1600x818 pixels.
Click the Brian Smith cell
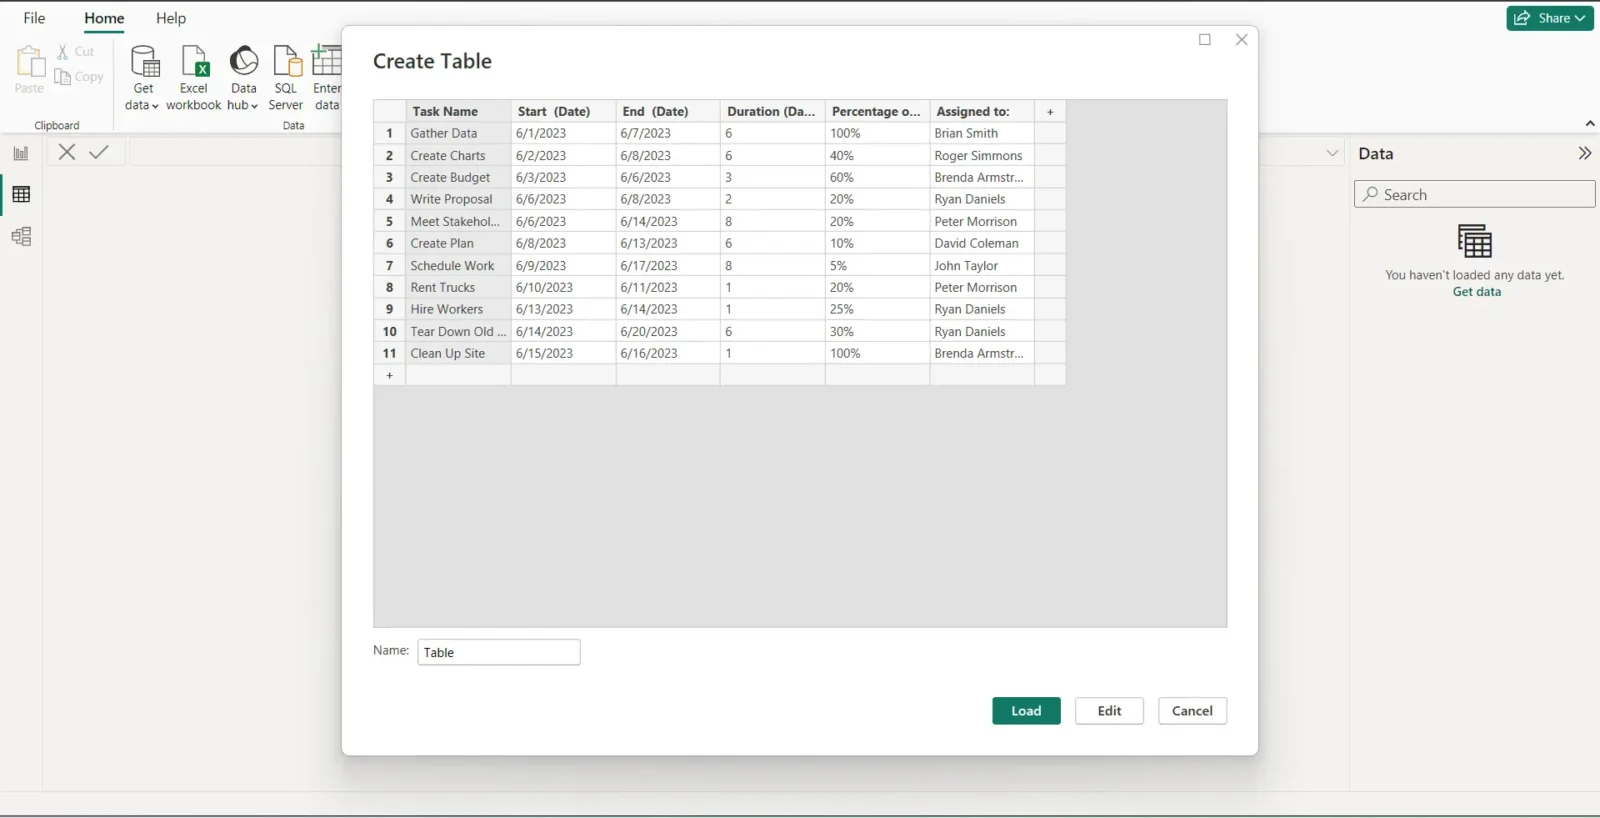point(982,133)
